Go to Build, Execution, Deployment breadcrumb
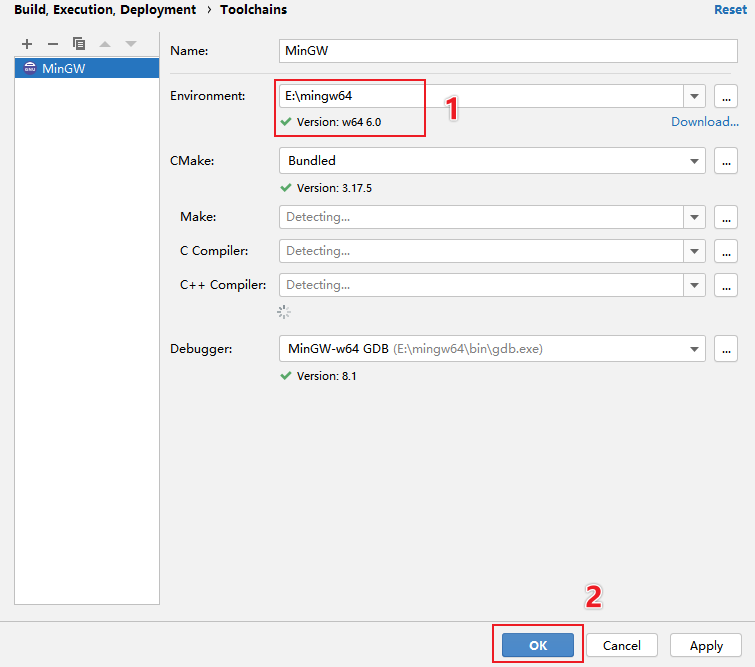Image resolution: width=755 pixels, height=667 pixels. [105, 10]
